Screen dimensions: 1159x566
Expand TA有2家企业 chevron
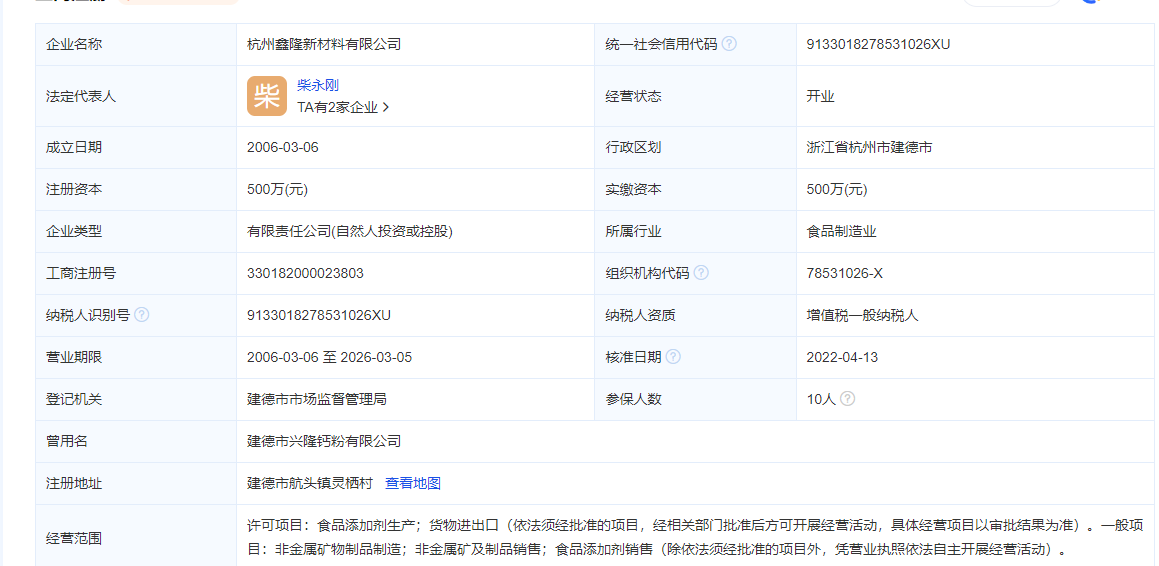click(387, 107)
